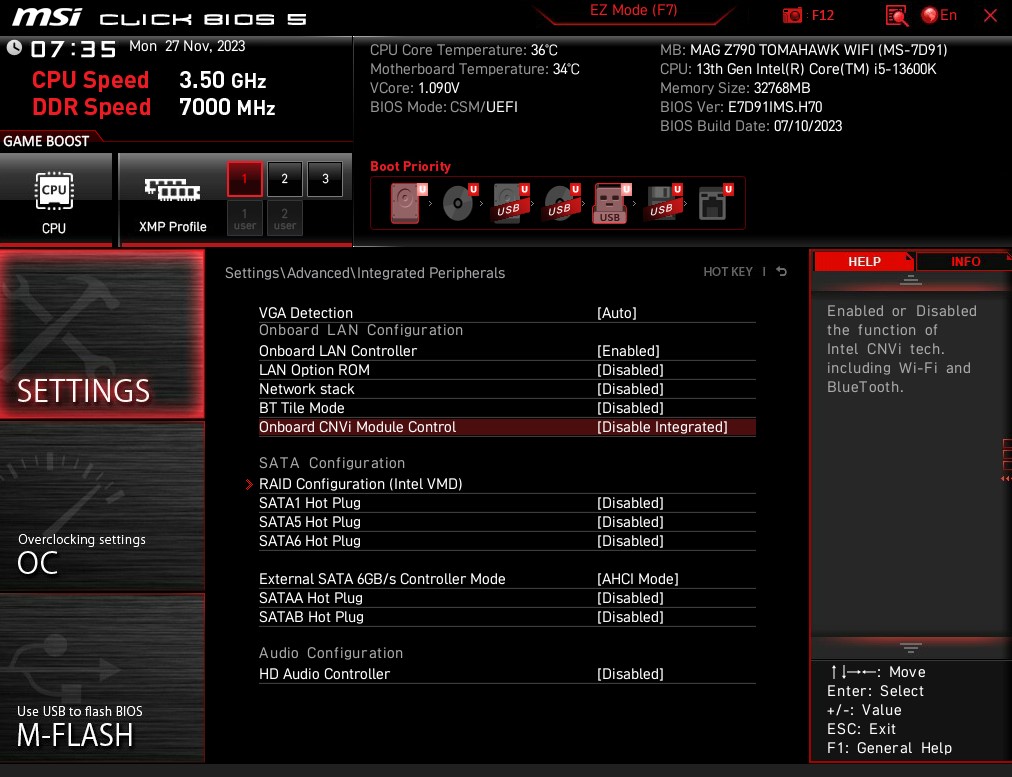The image size is (1012, 777).
Task: Click the right-edge side panel expander
Action: [1006, 461]
